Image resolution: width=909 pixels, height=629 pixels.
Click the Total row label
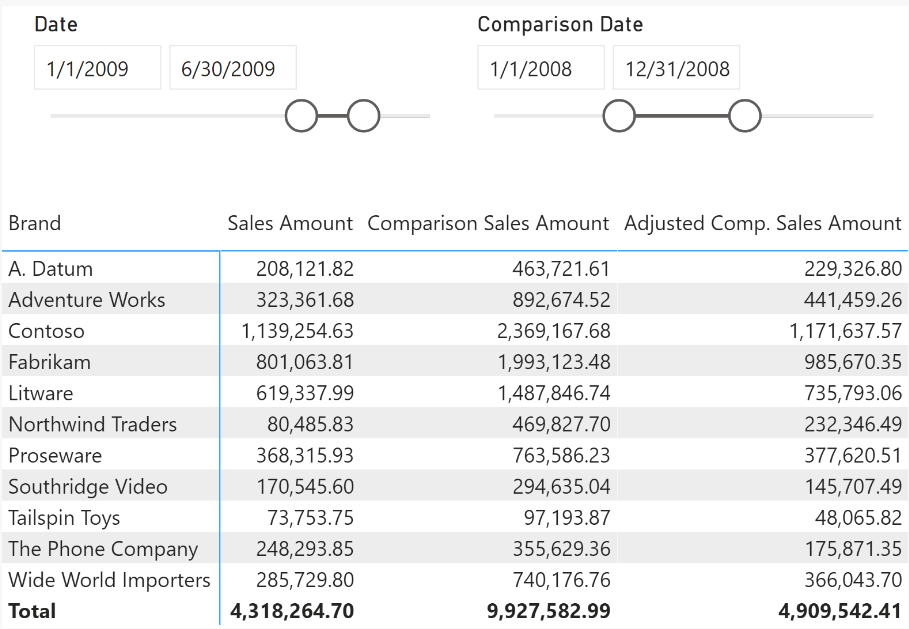click(33, 611)
